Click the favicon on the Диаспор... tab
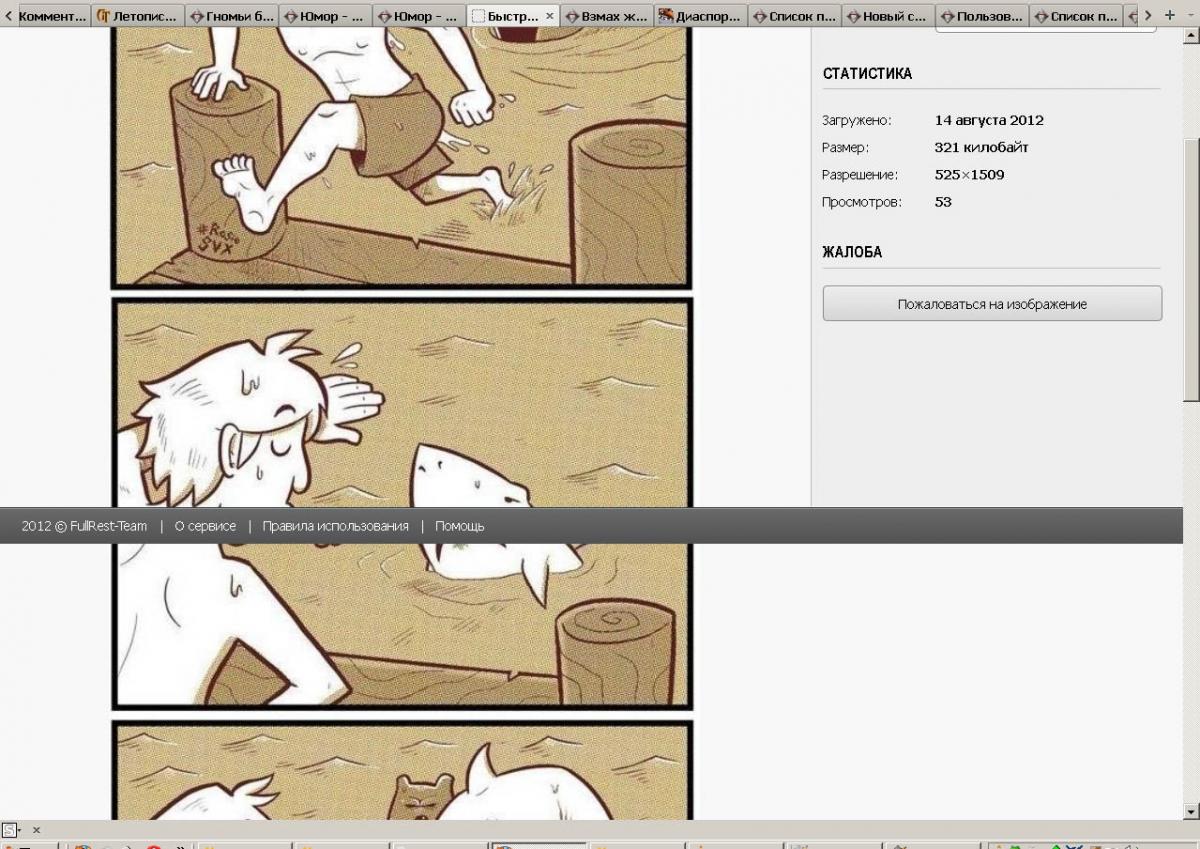Viewport: 1200px width, 849px height. 666,16
